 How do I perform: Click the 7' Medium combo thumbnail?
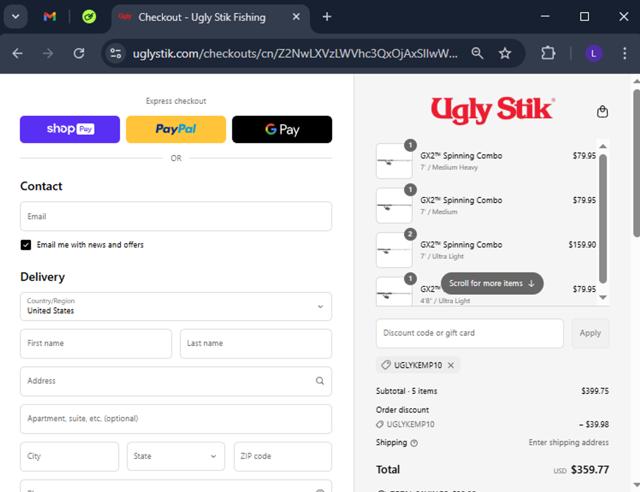tap(394, 206)
